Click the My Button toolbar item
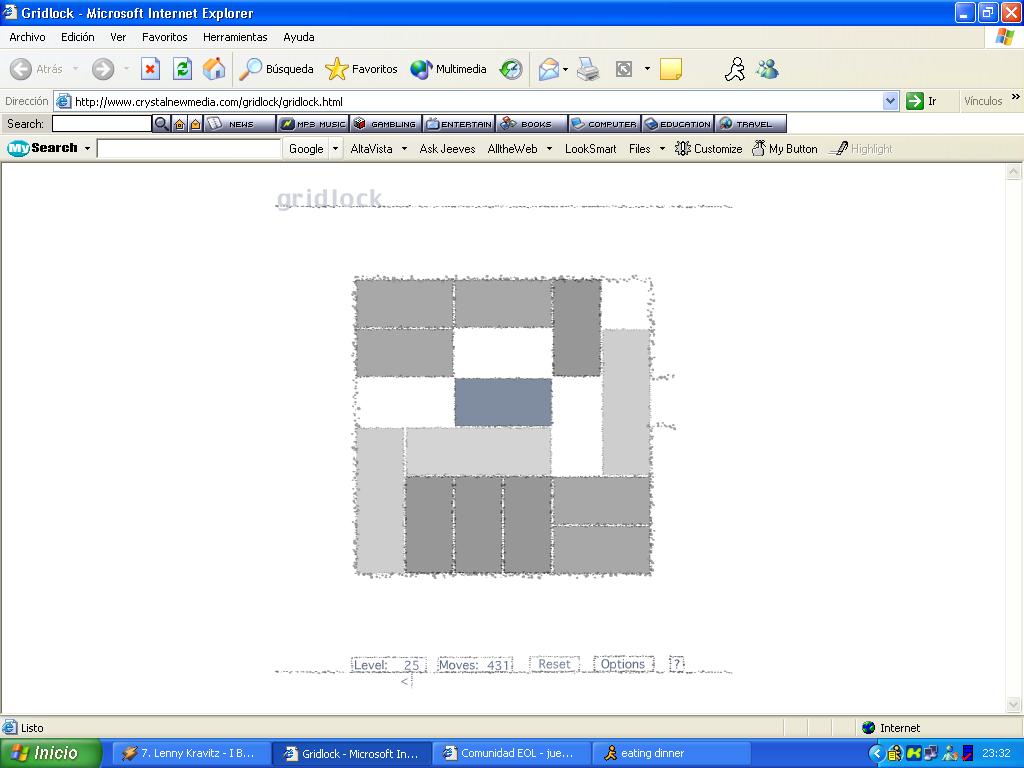 pyautogui.click(x=784, y=148)
